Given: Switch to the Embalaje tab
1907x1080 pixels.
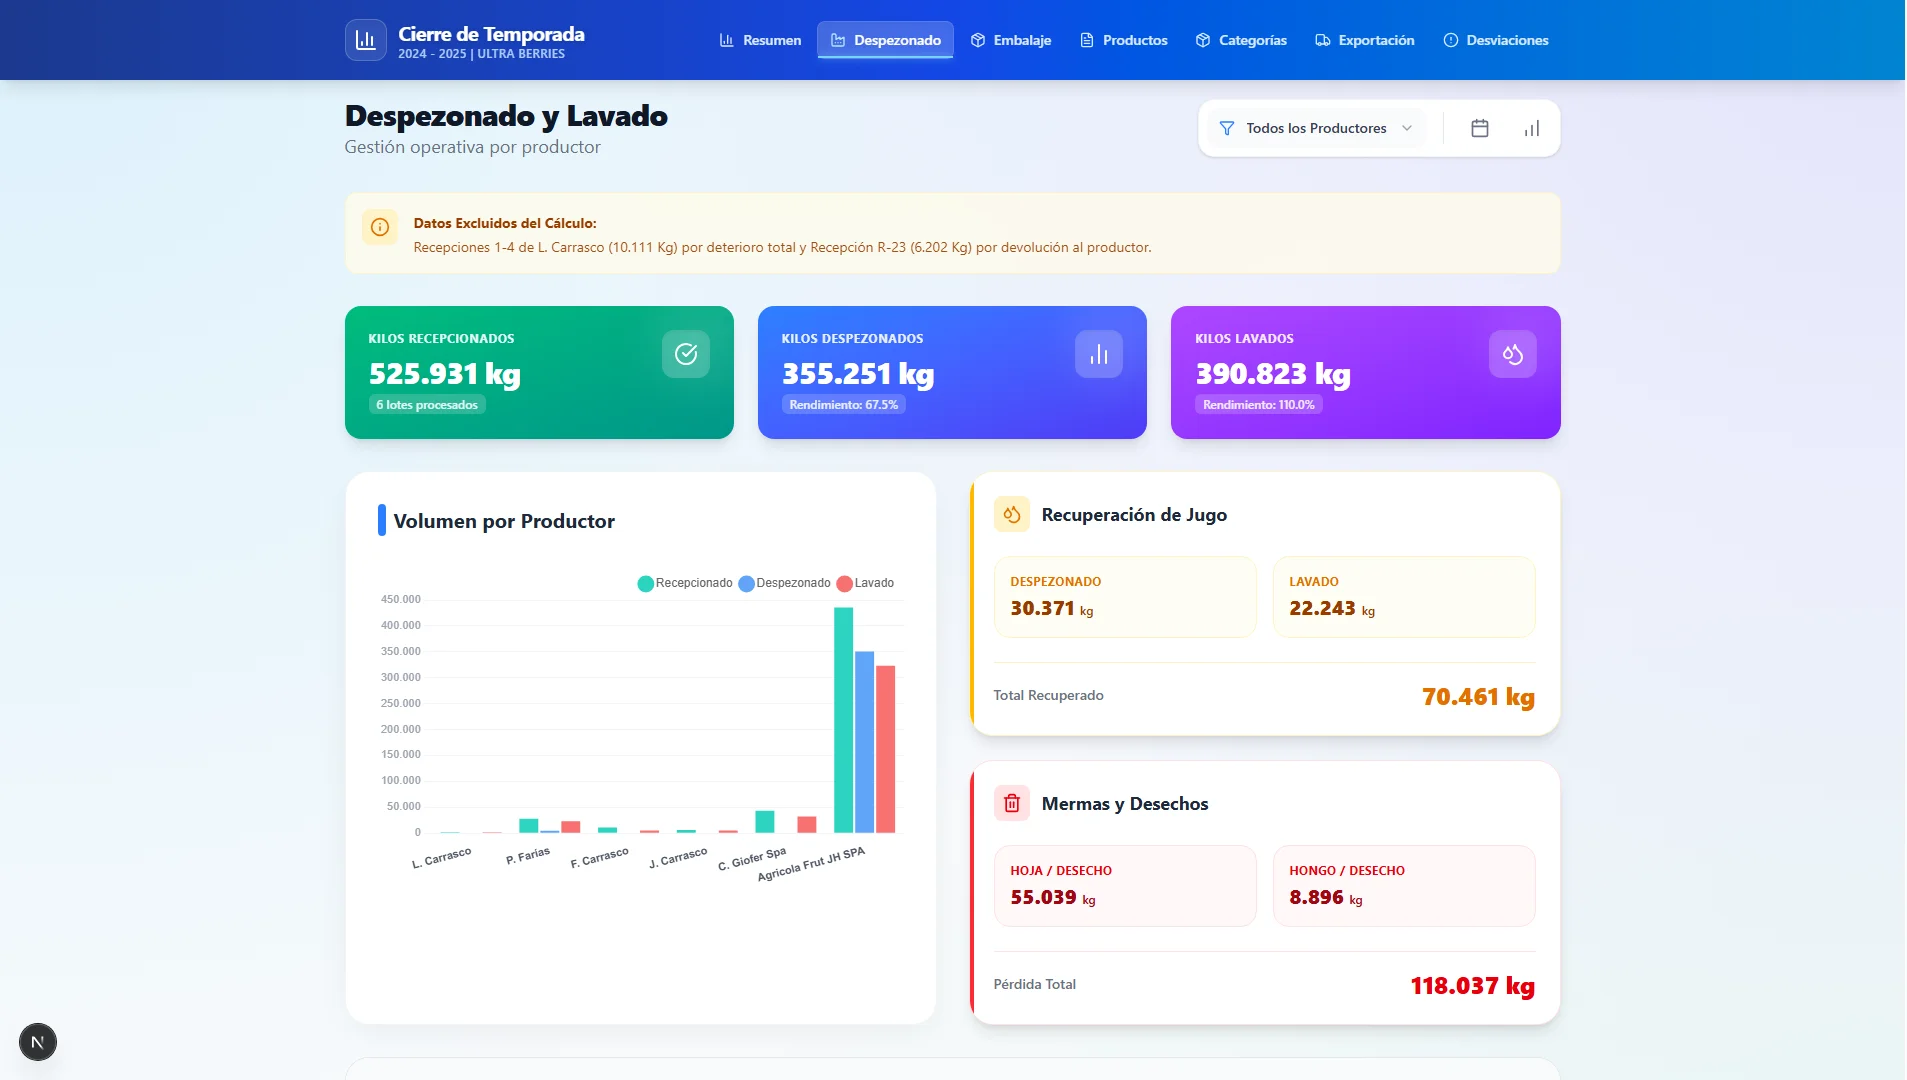Looking at the screenshot, I should coord(1011,40).
